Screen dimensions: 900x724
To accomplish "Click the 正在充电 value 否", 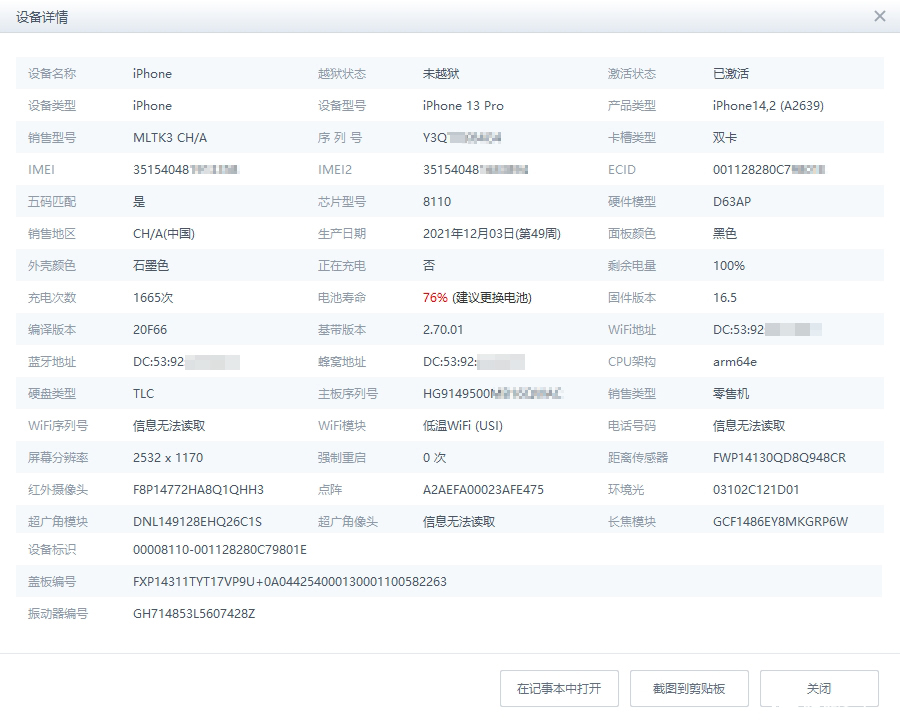I will [x=429, y=266].
